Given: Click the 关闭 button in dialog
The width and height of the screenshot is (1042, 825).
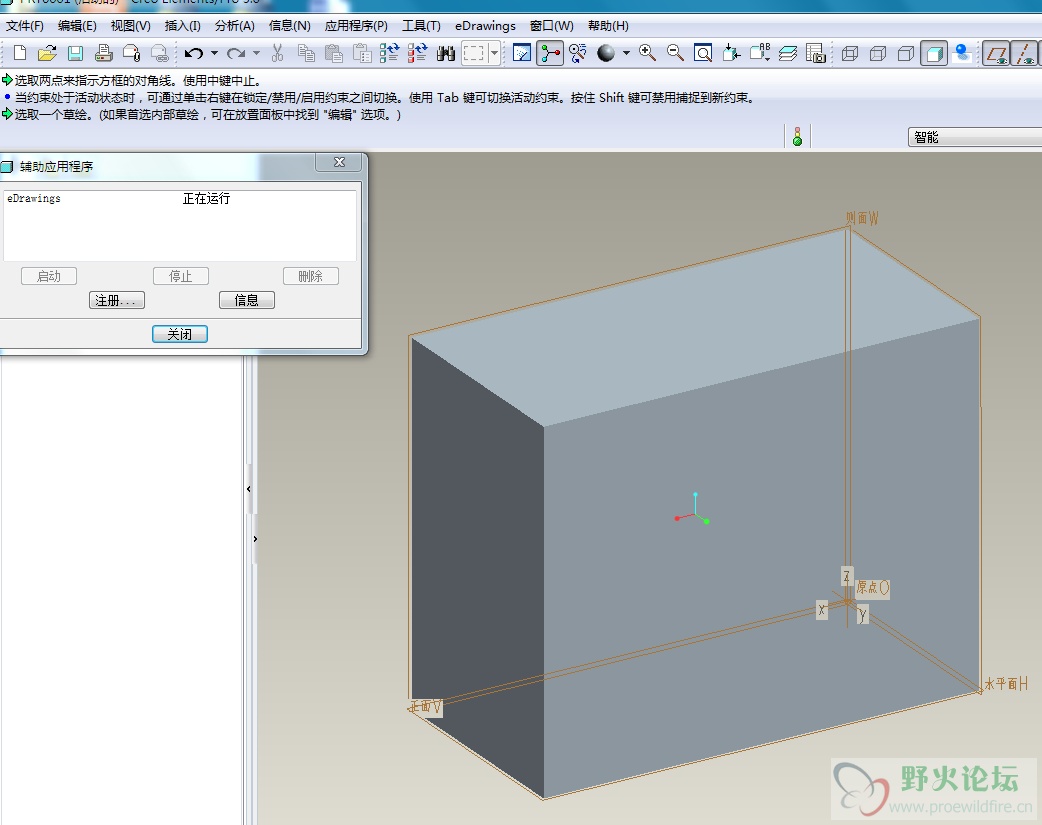Looking at the screenshot, I should point(180,334).
